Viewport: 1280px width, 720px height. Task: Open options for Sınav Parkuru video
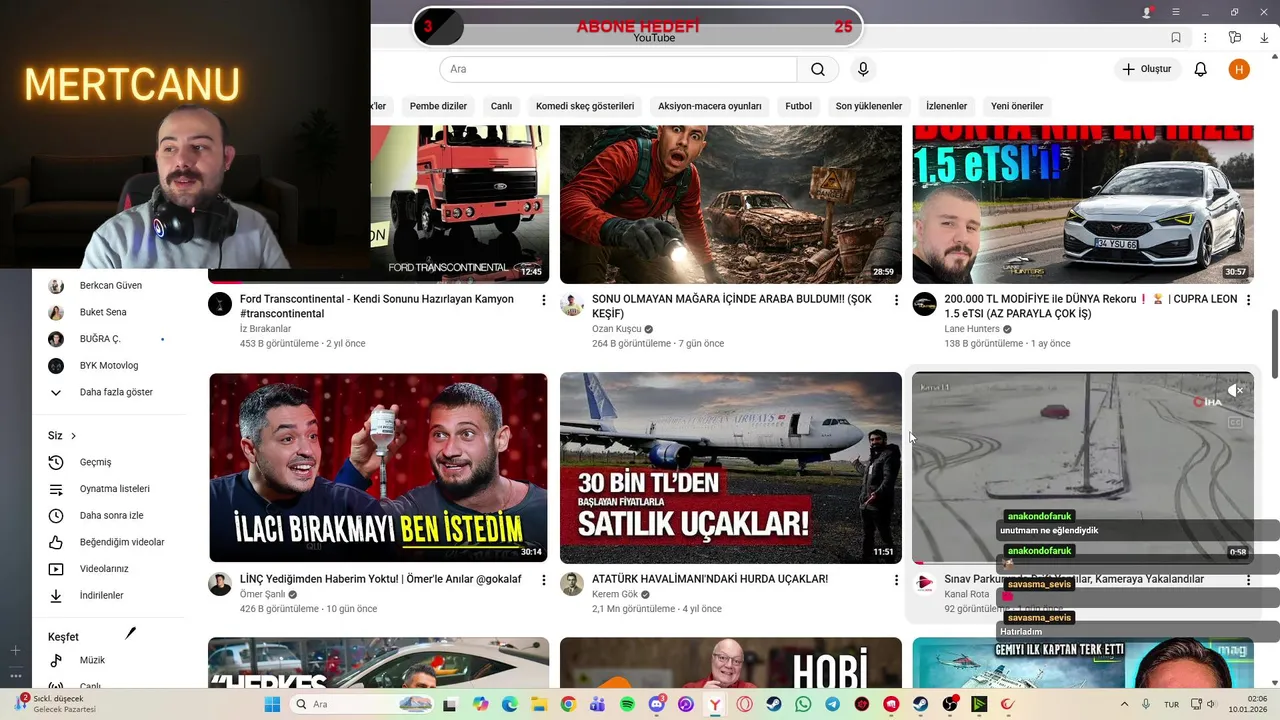pyautogui.click(x=1248, y=580)
